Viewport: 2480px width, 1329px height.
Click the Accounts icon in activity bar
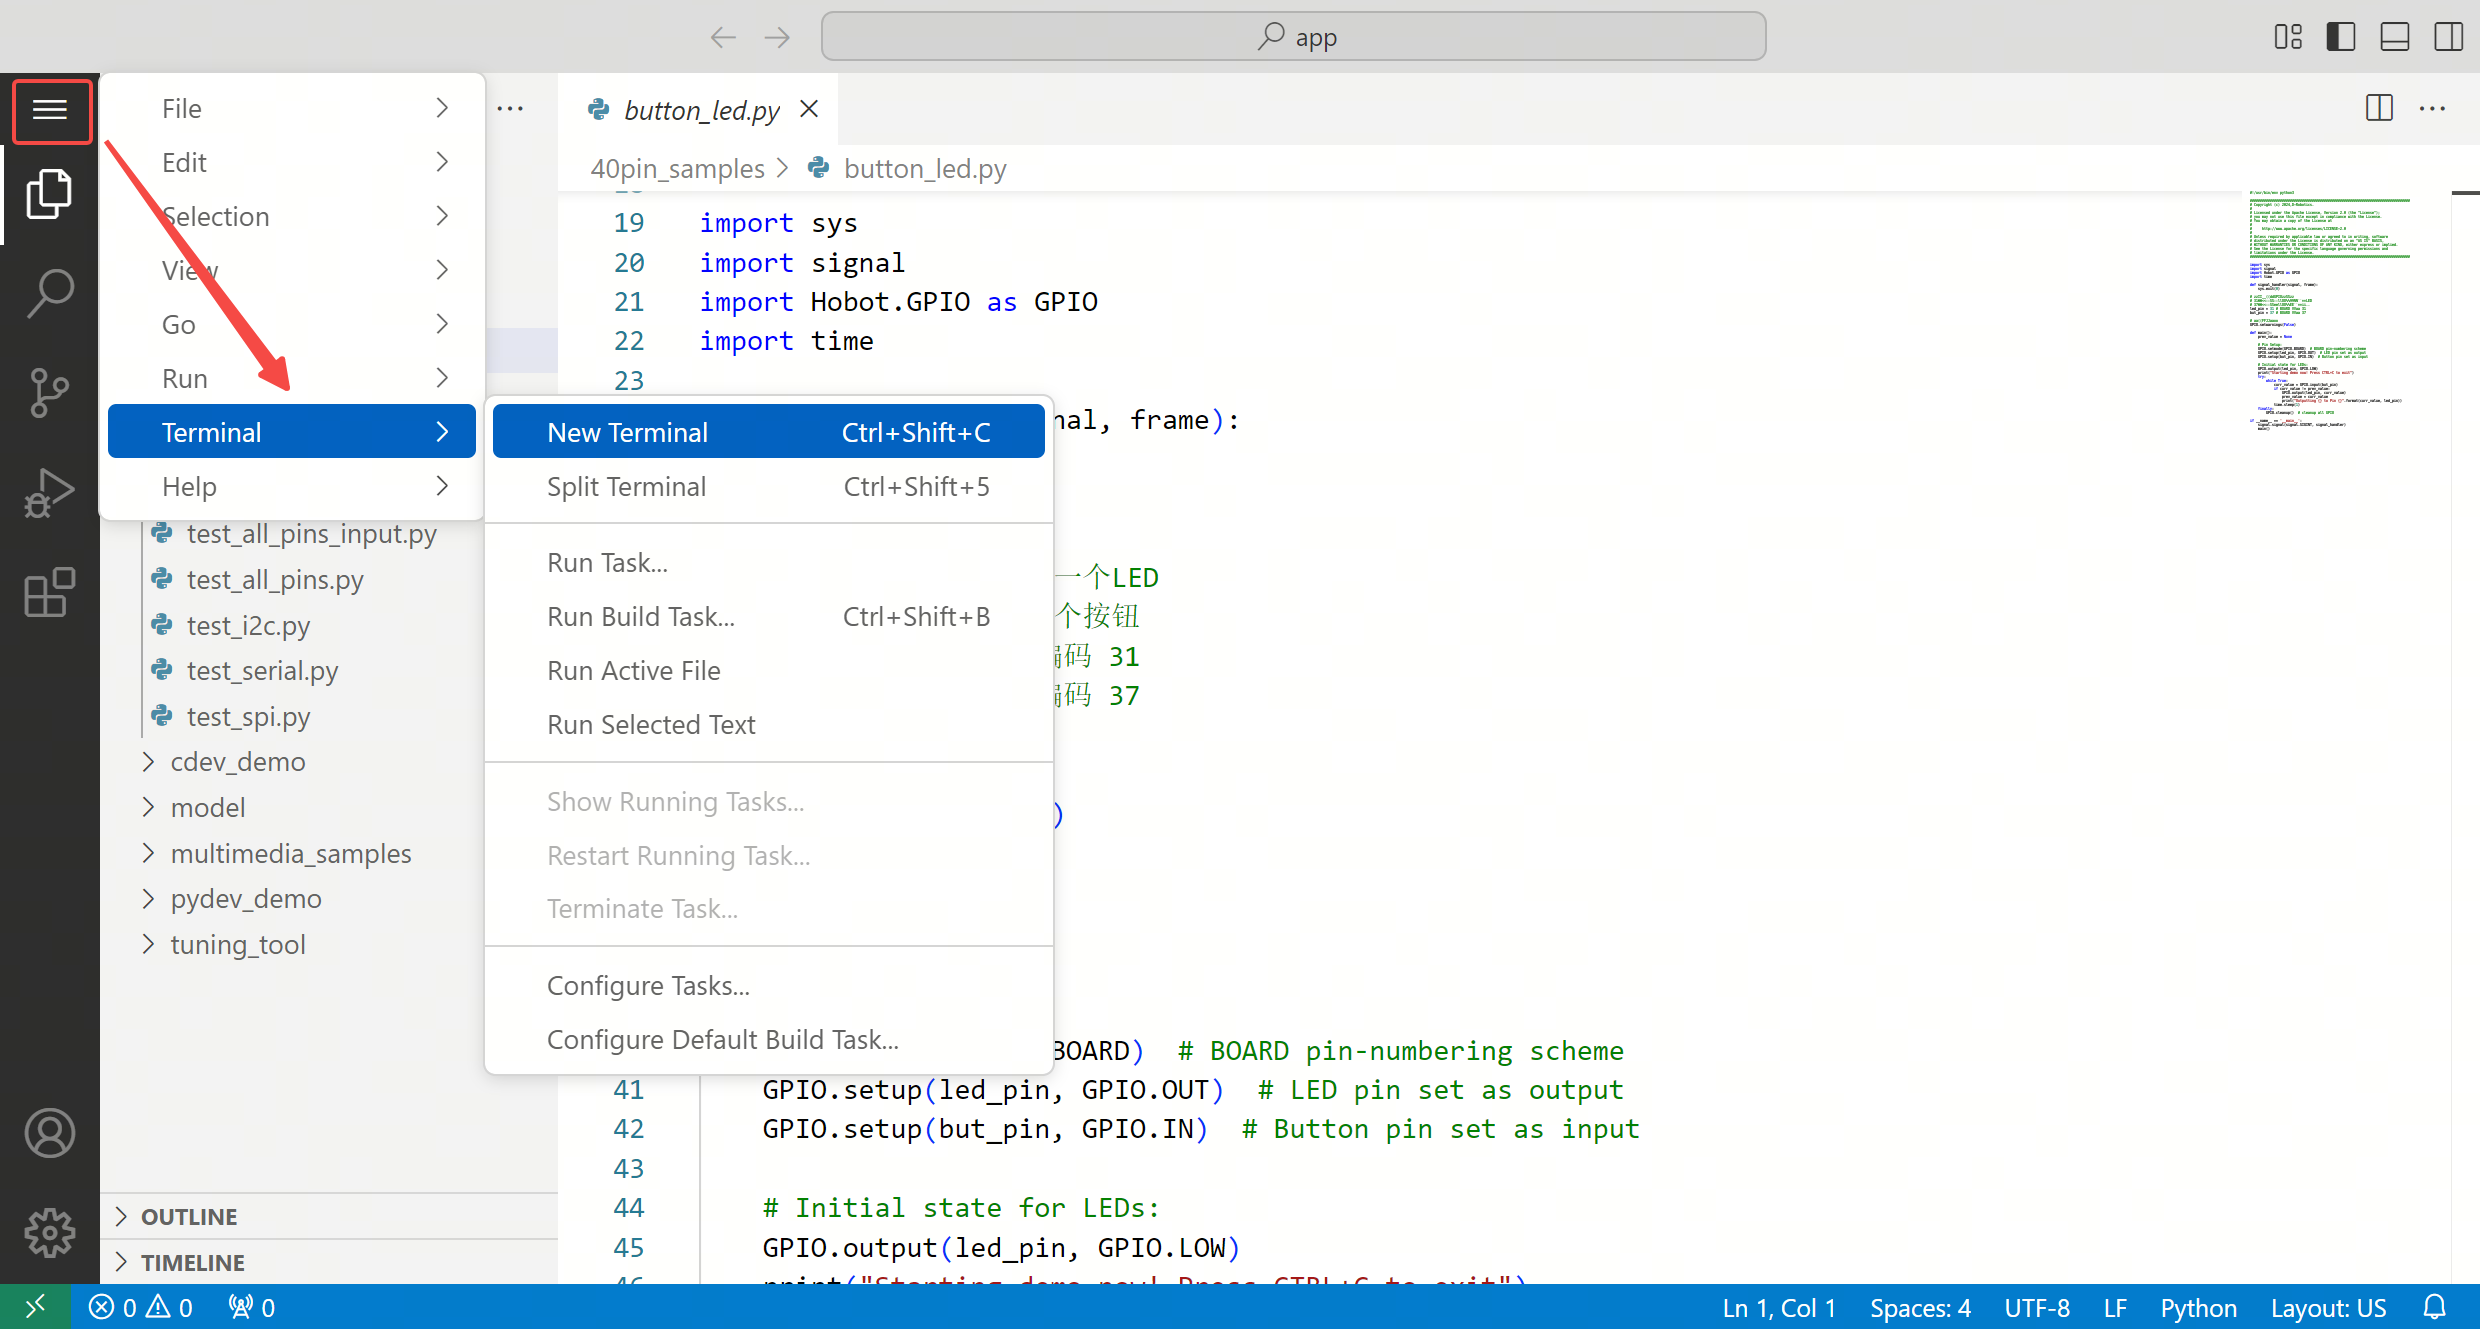click(49, 1133)
